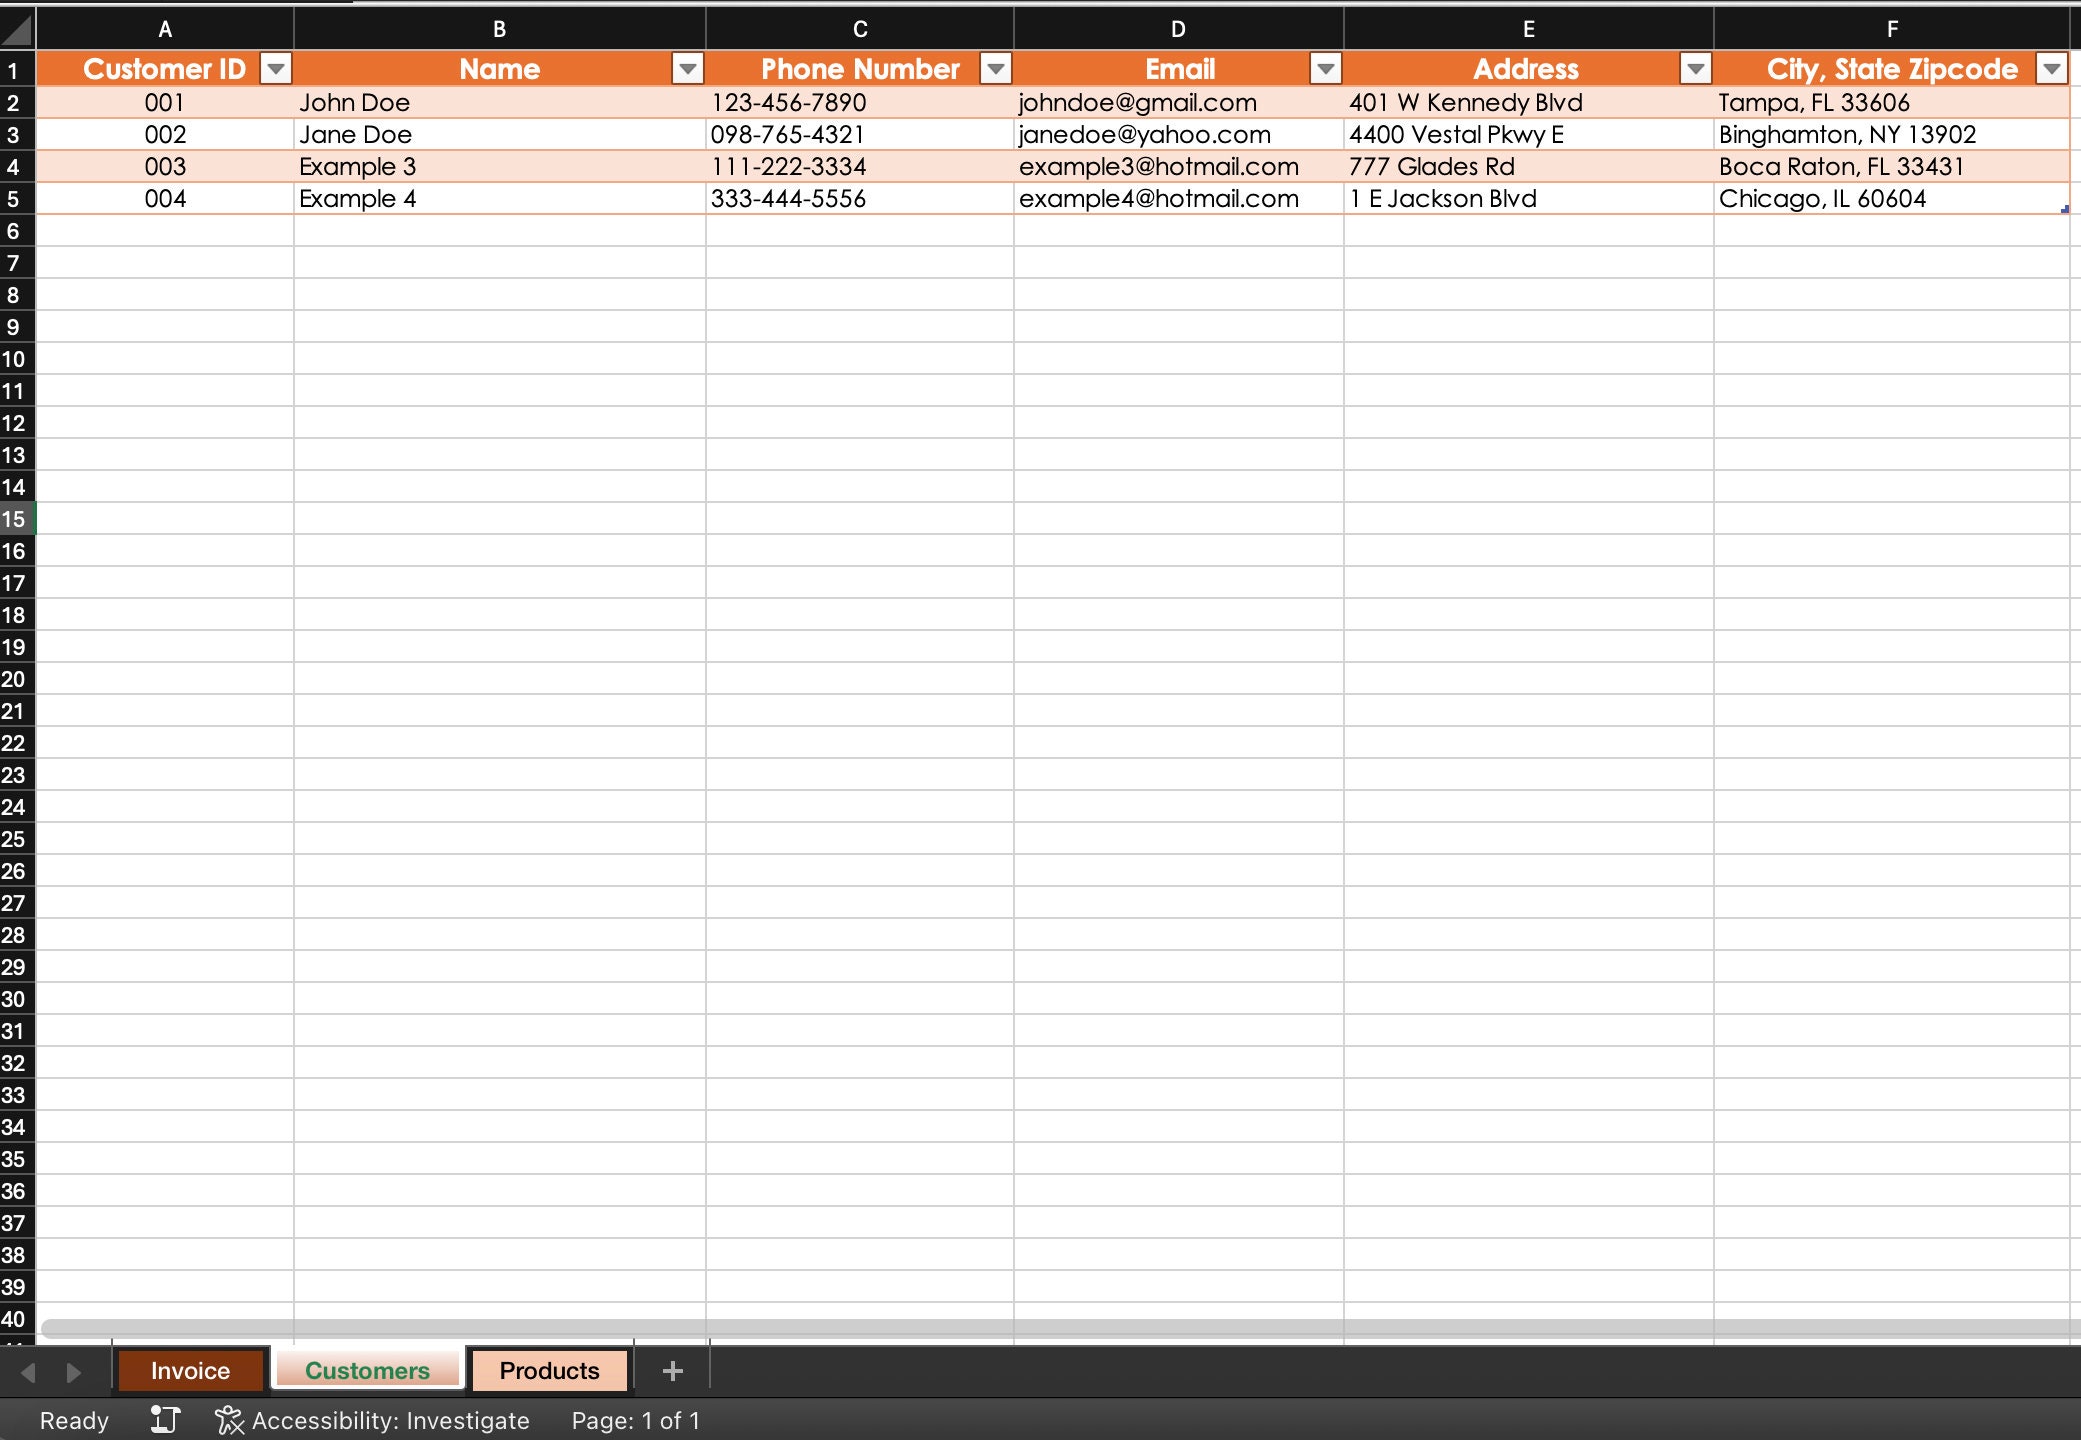Open the Name column filter dropdown
2081x1440 pixels.
[687, 68]
